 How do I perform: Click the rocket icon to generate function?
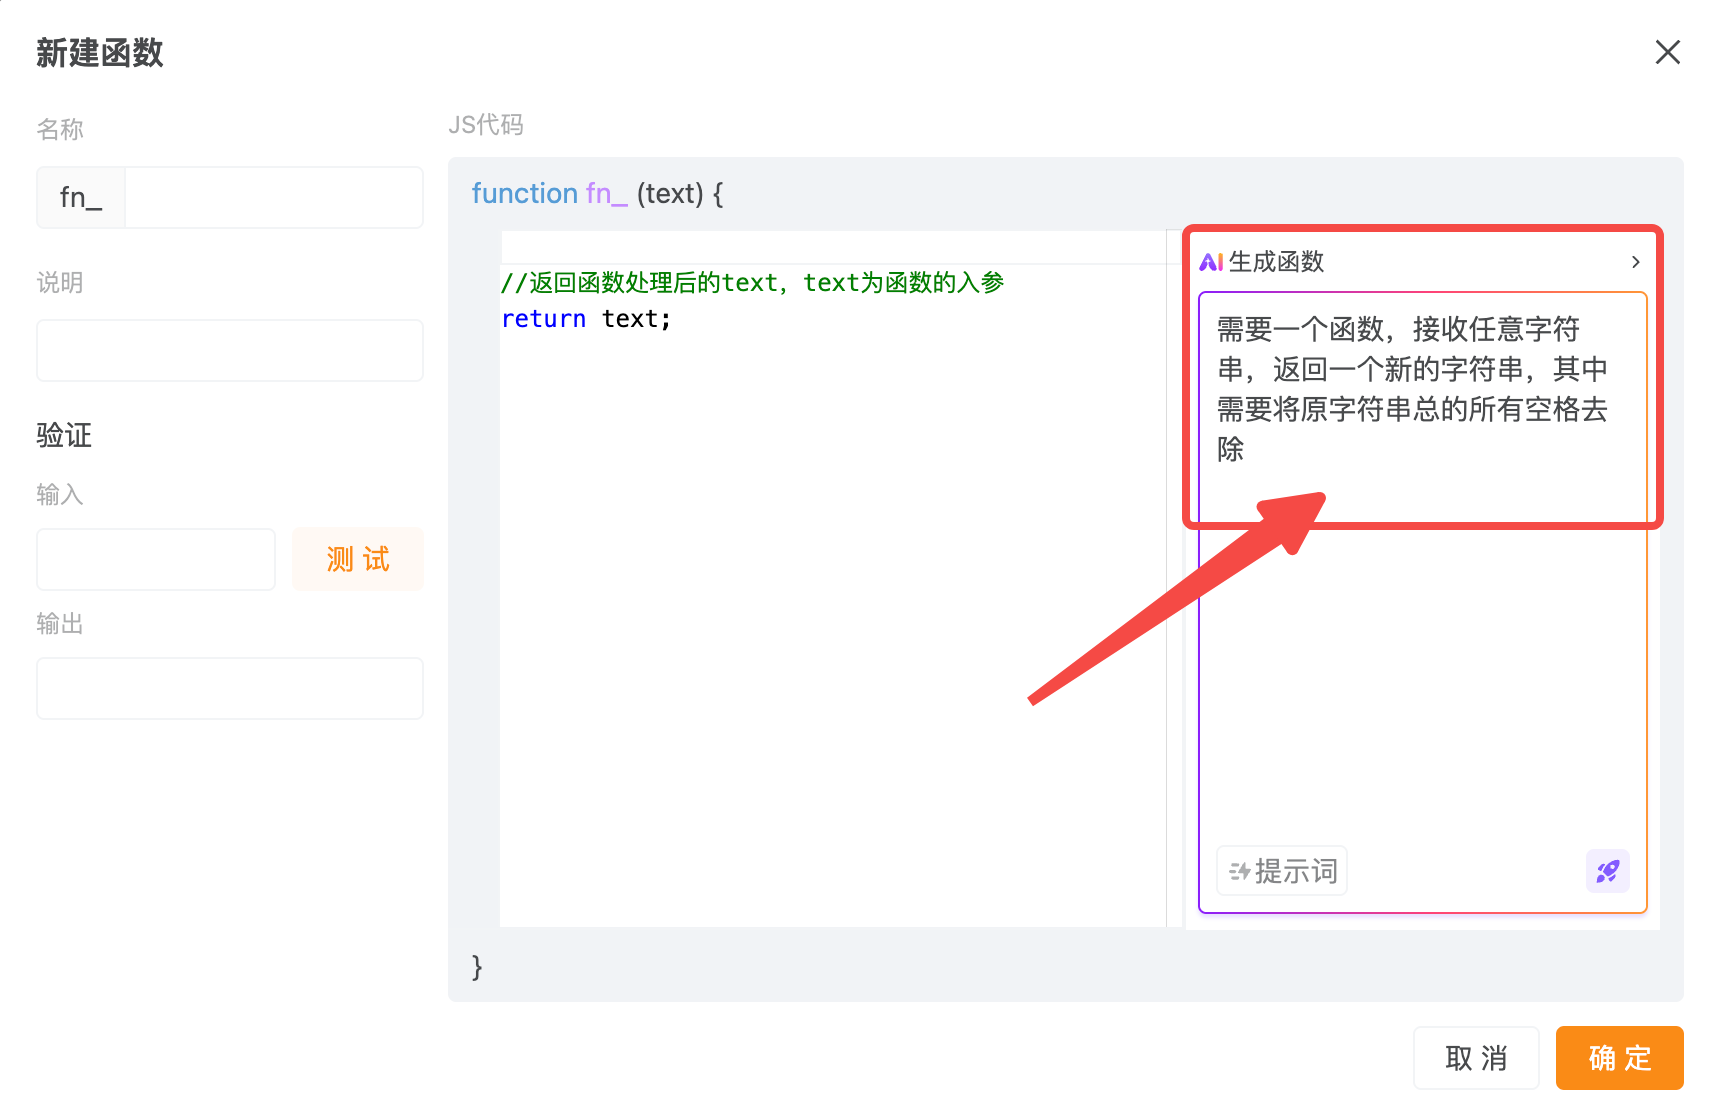(x=1607, y=871)
